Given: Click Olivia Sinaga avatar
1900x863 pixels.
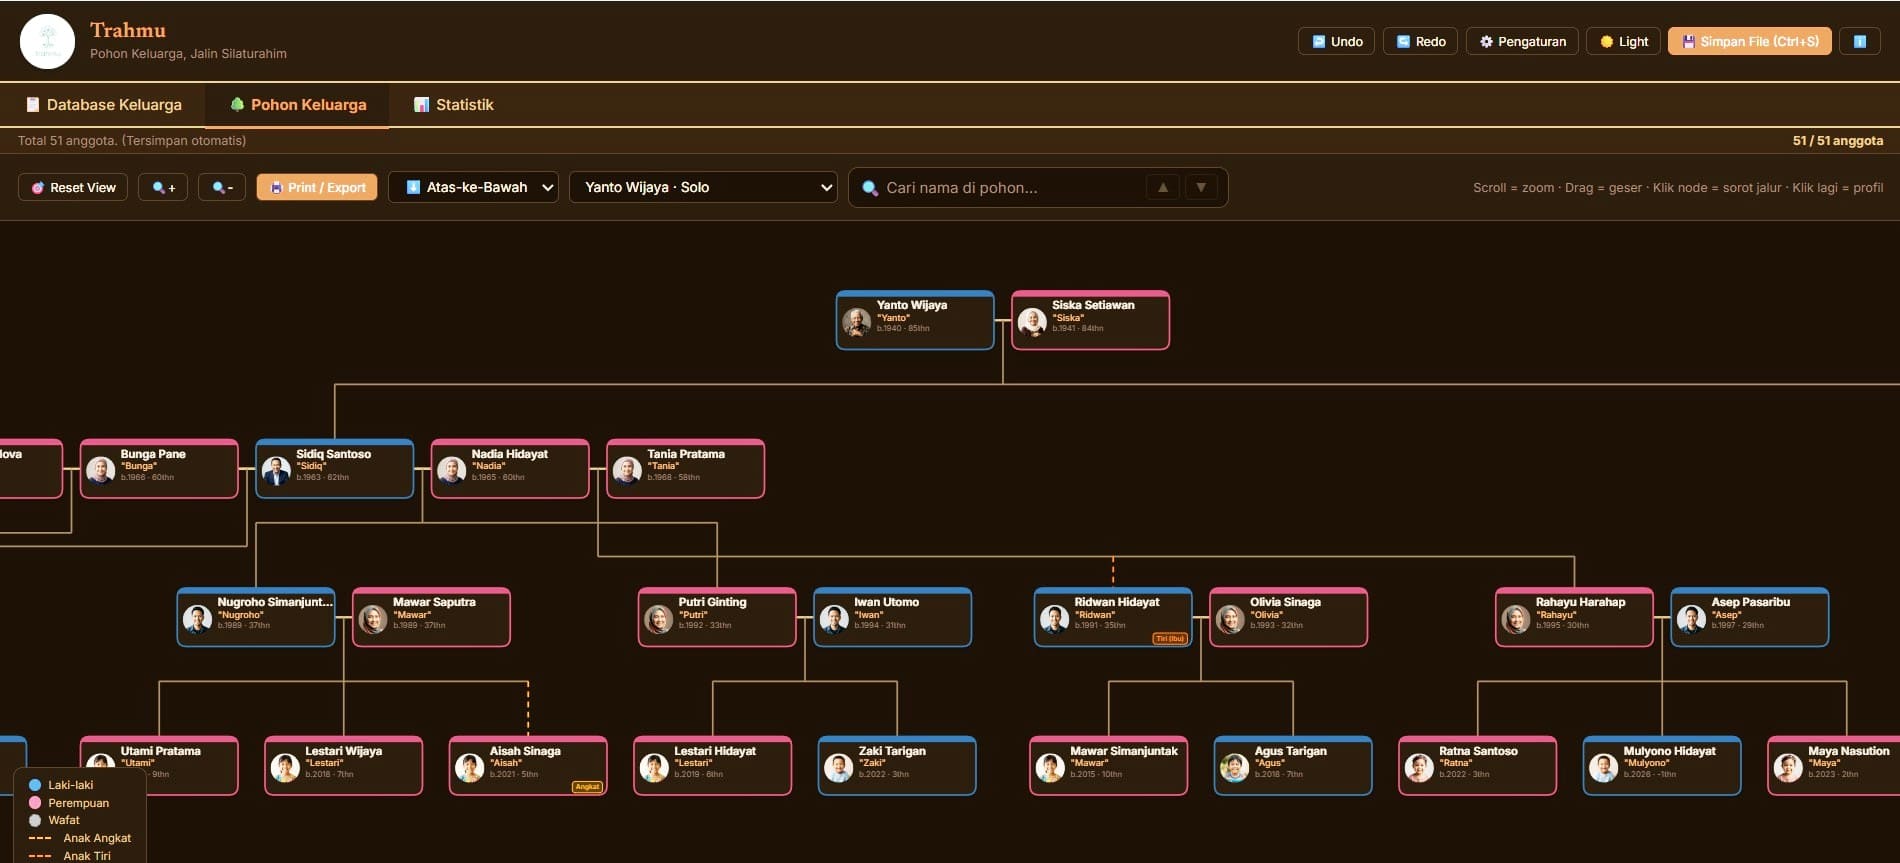Looking at the screenshot, I should (x=1230, y=619).
